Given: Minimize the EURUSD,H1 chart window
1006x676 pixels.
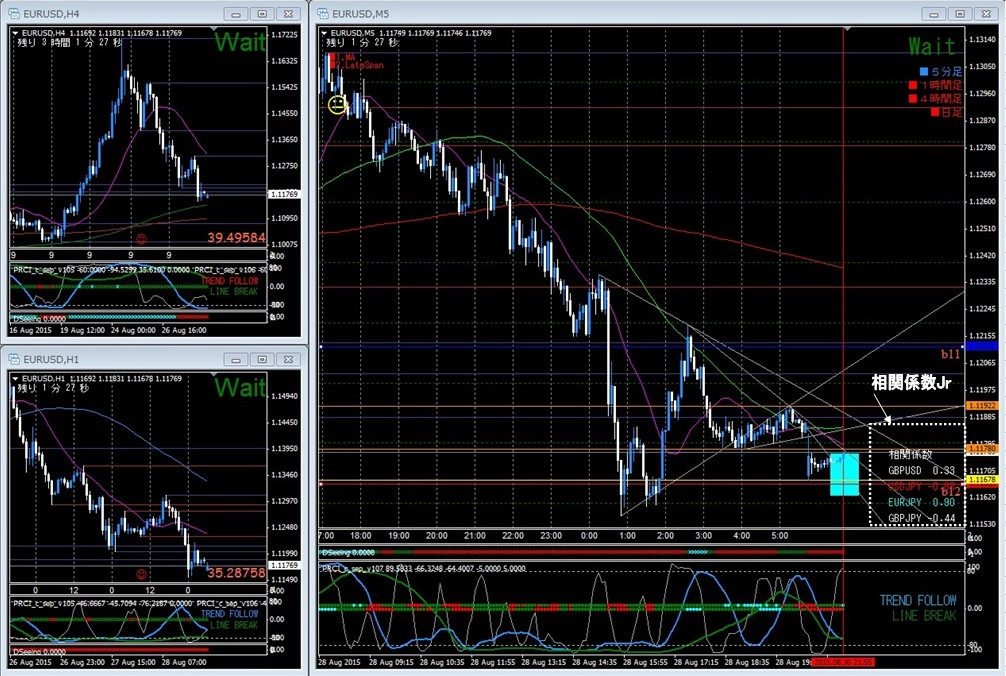Looking at the screenshot, I should coord(236,360).
